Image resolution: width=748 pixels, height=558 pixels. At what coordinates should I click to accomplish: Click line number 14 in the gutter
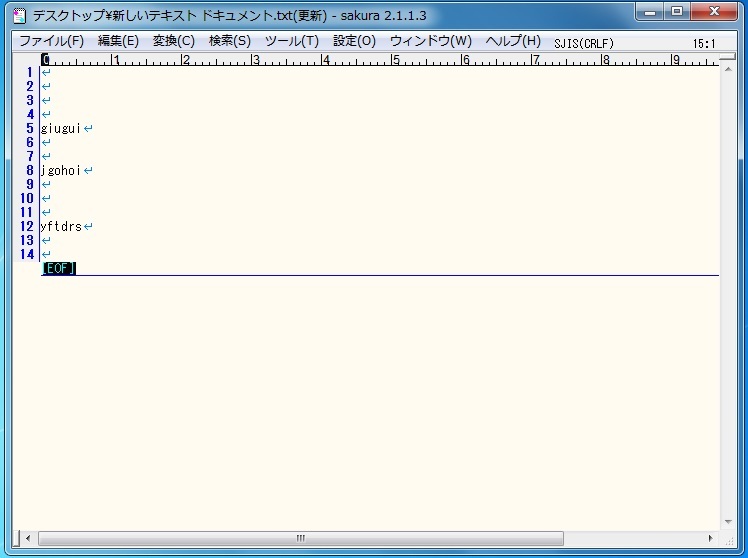tap(27, 254)
